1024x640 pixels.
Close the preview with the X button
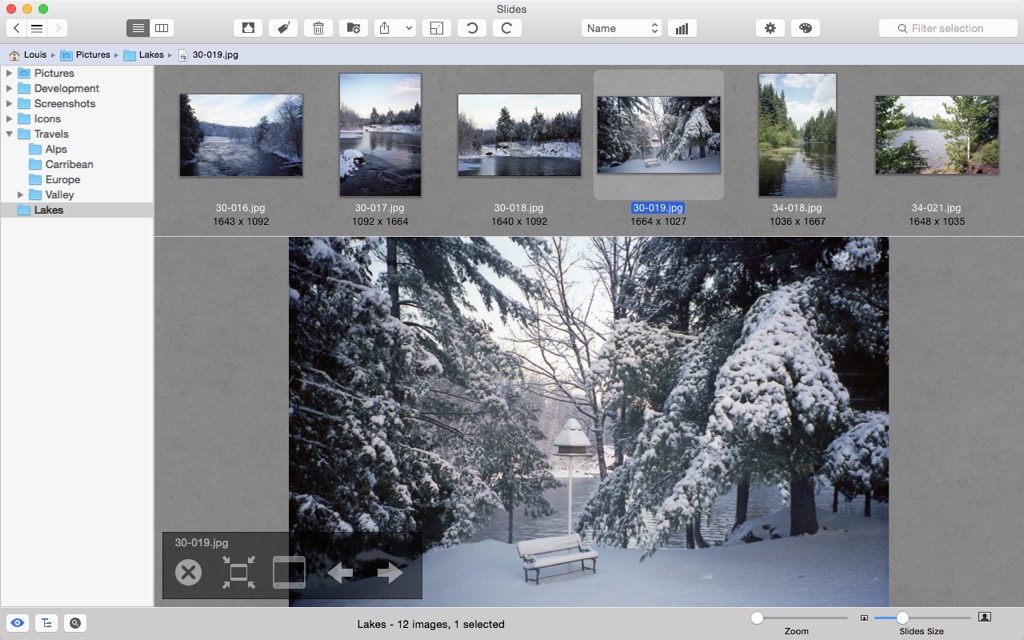(x=188, y=573)
